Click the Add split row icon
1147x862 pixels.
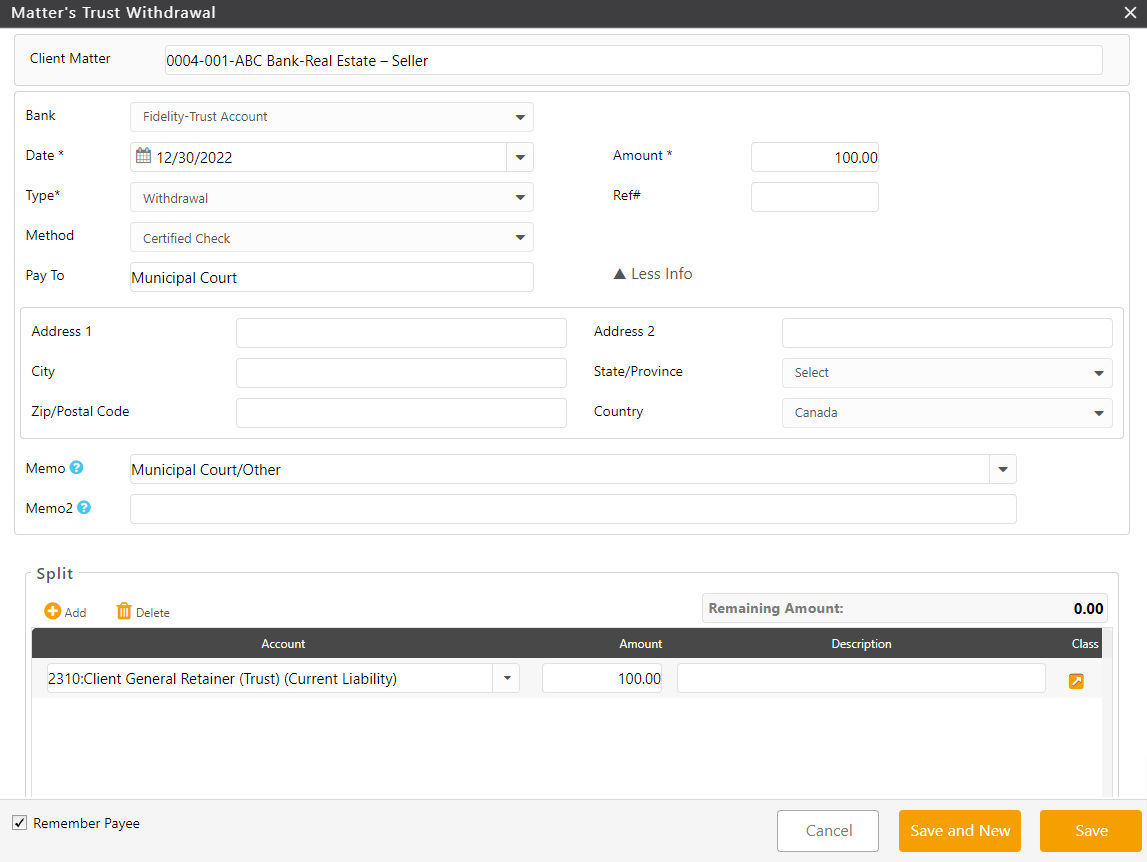click(53, 611)
